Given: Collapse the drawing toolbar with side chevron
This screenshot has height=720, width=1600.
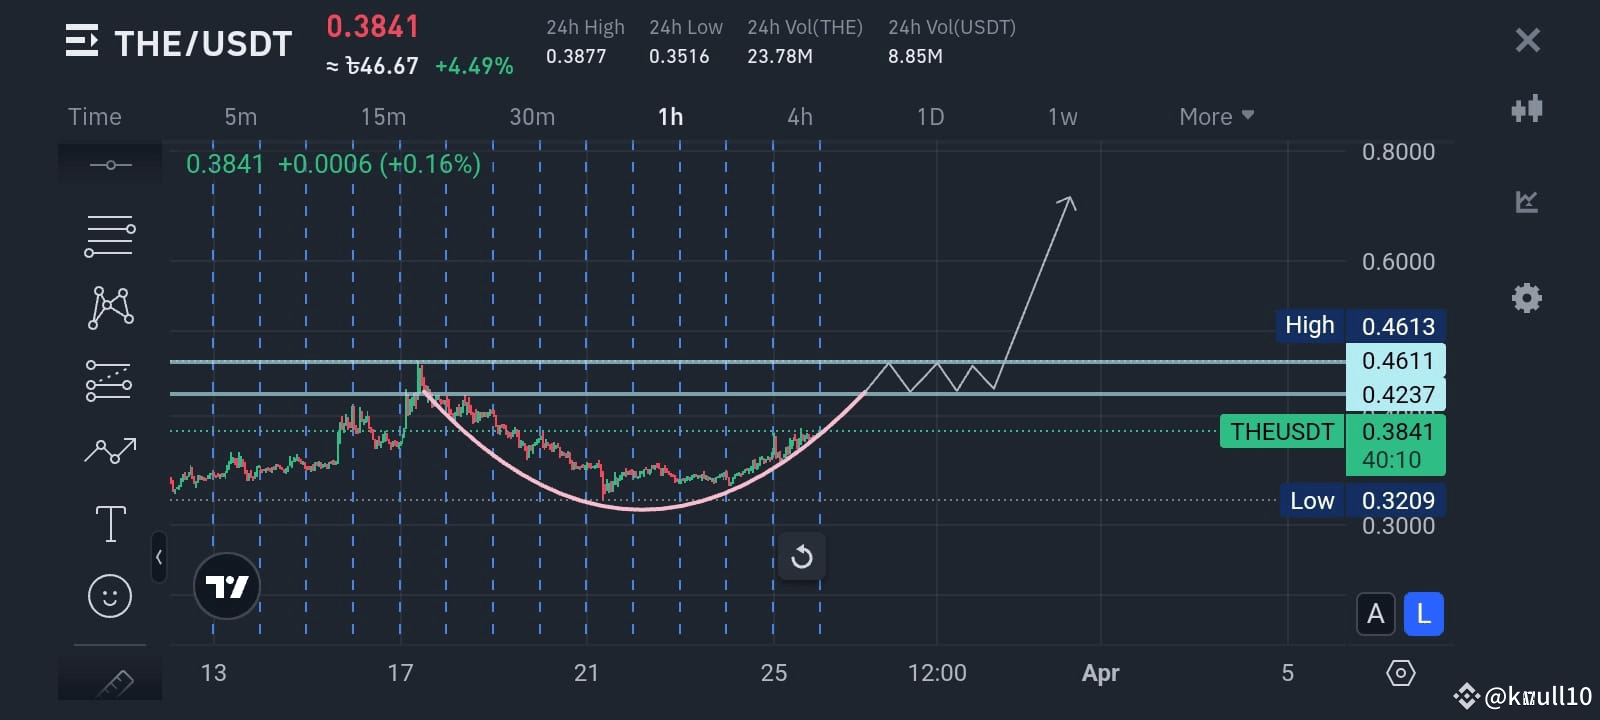Looking at the screenshot, I should tap(159, 557).
